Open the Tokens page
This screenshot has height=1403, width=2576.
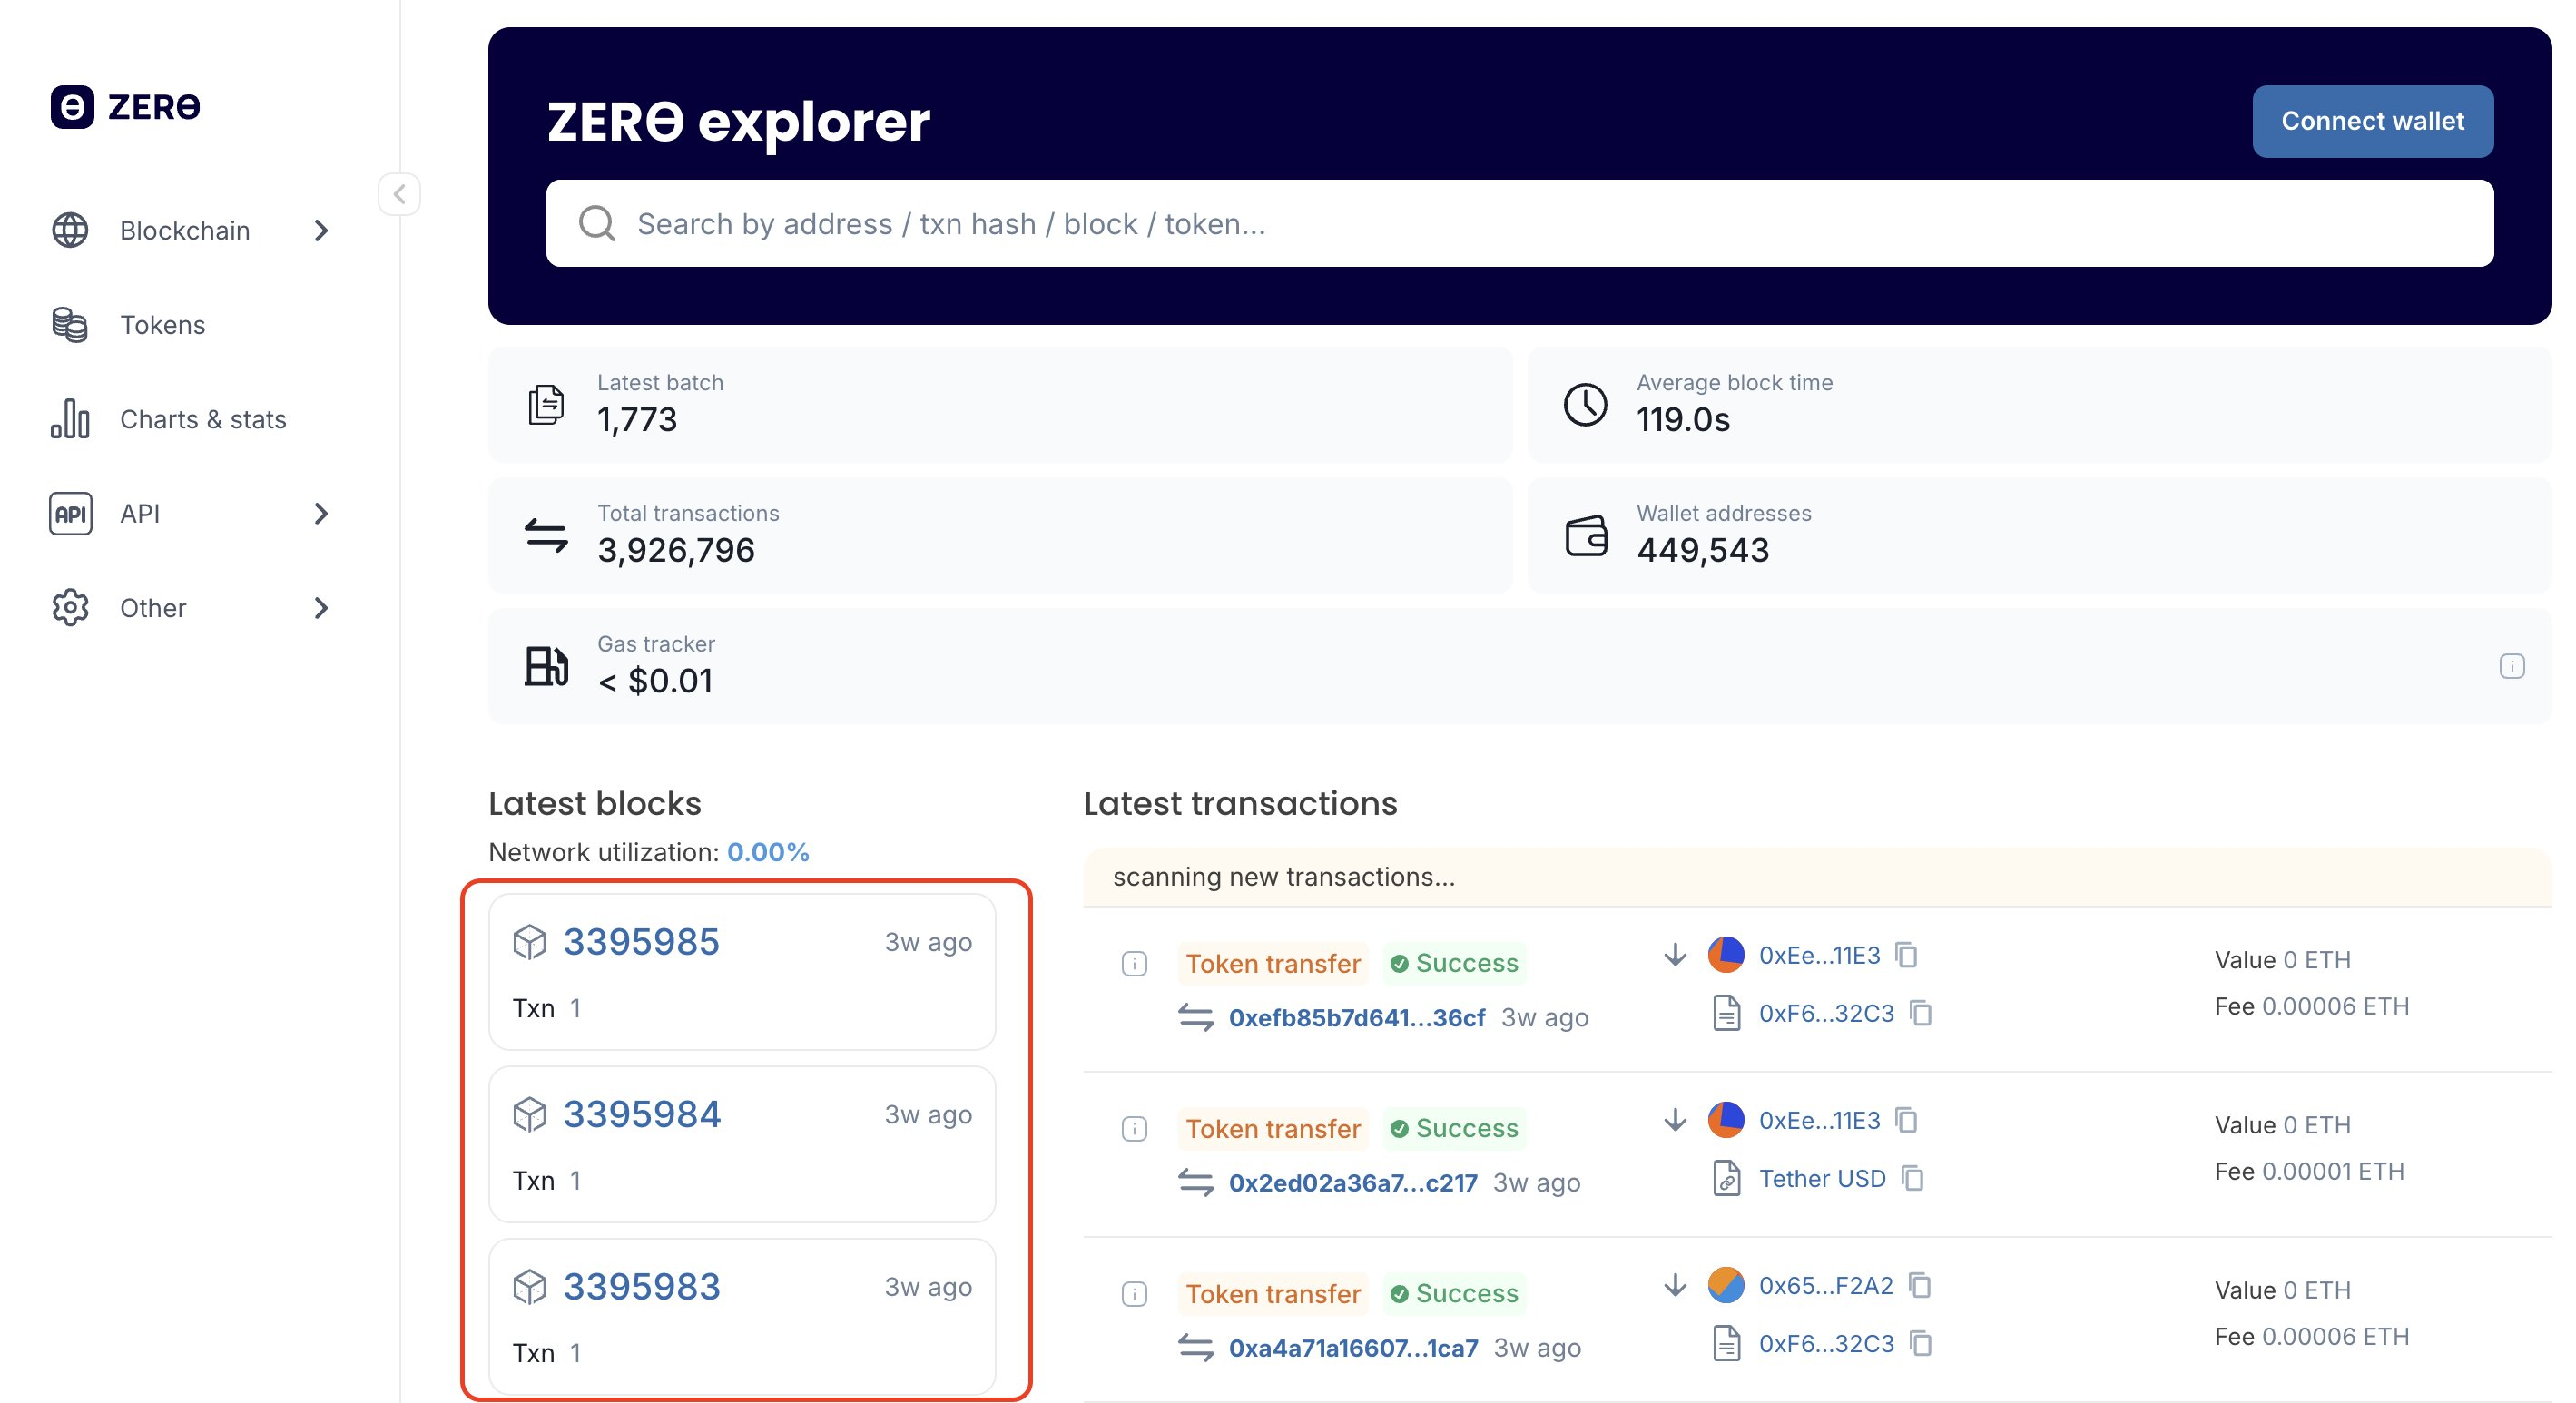click(162, 325)
